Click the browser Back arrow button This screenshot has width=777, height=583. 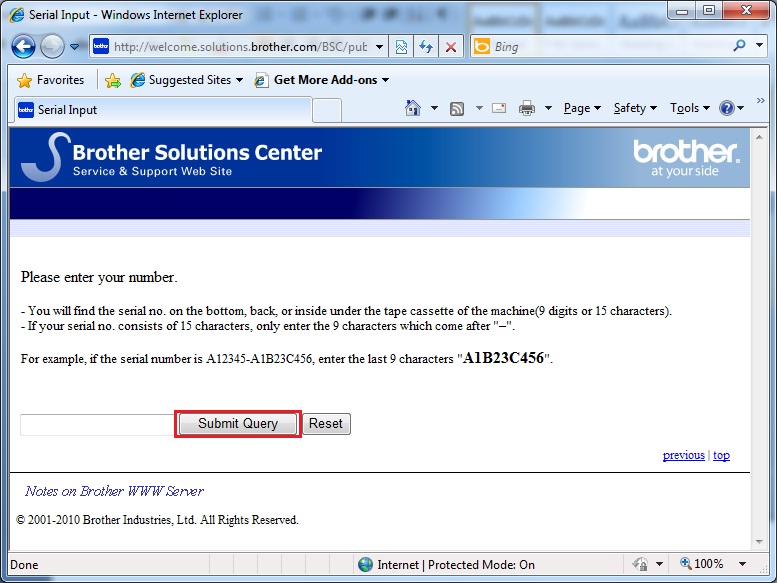(x=24, y=46)
